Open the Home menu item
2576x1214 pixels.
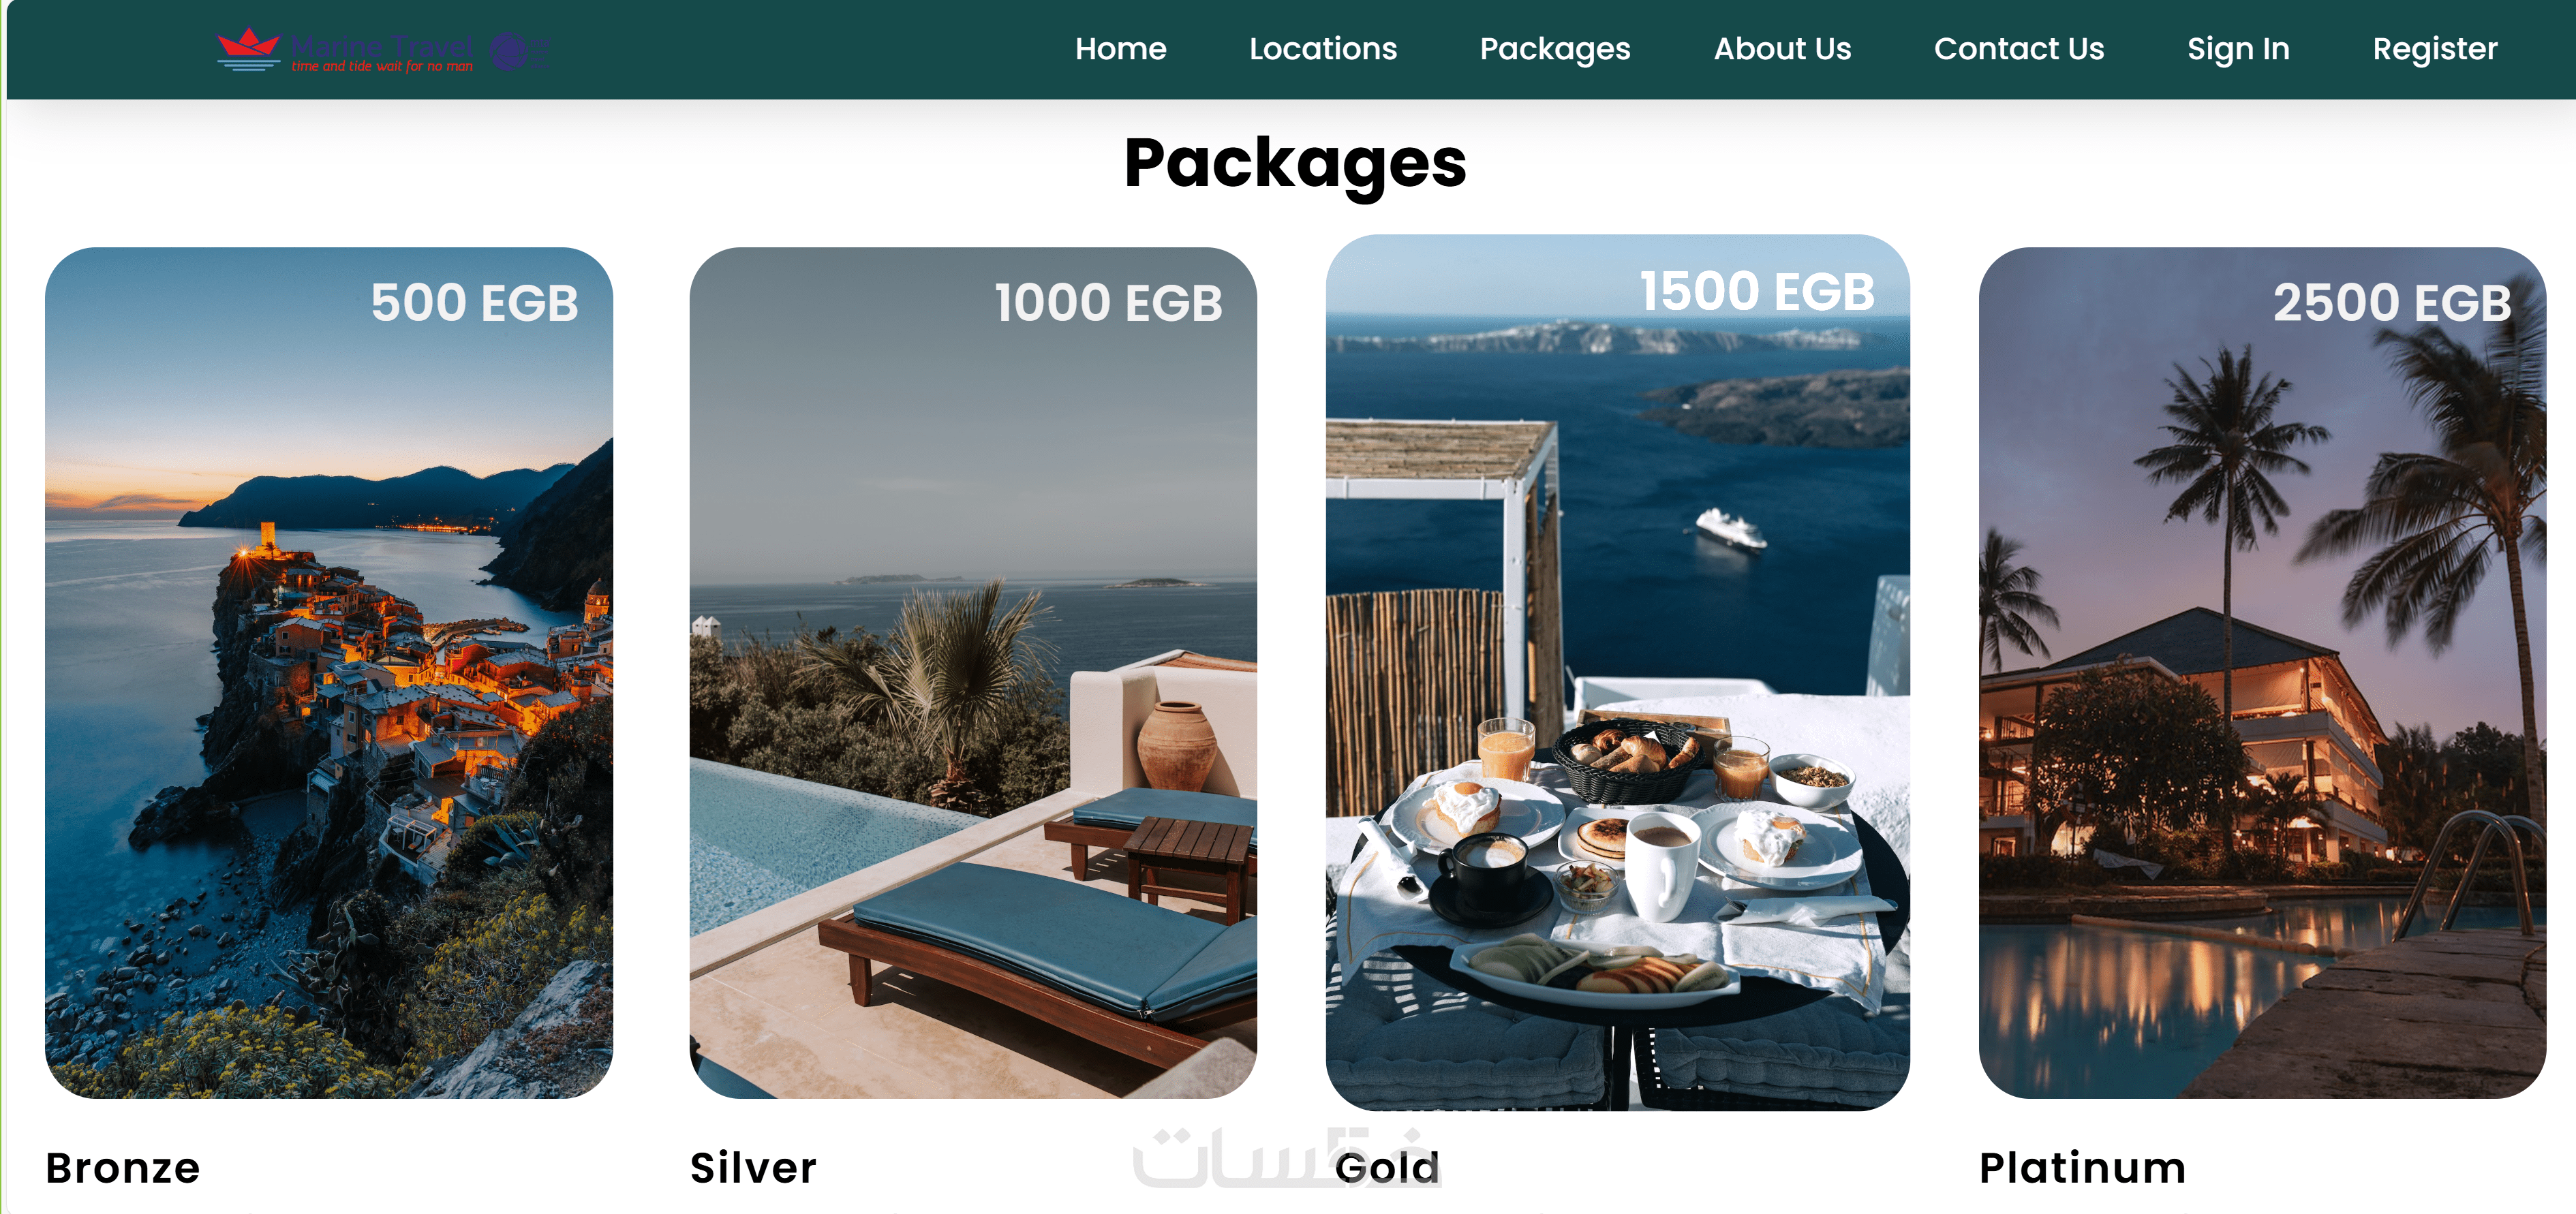pyautogui.click(x=1120, y=49)
